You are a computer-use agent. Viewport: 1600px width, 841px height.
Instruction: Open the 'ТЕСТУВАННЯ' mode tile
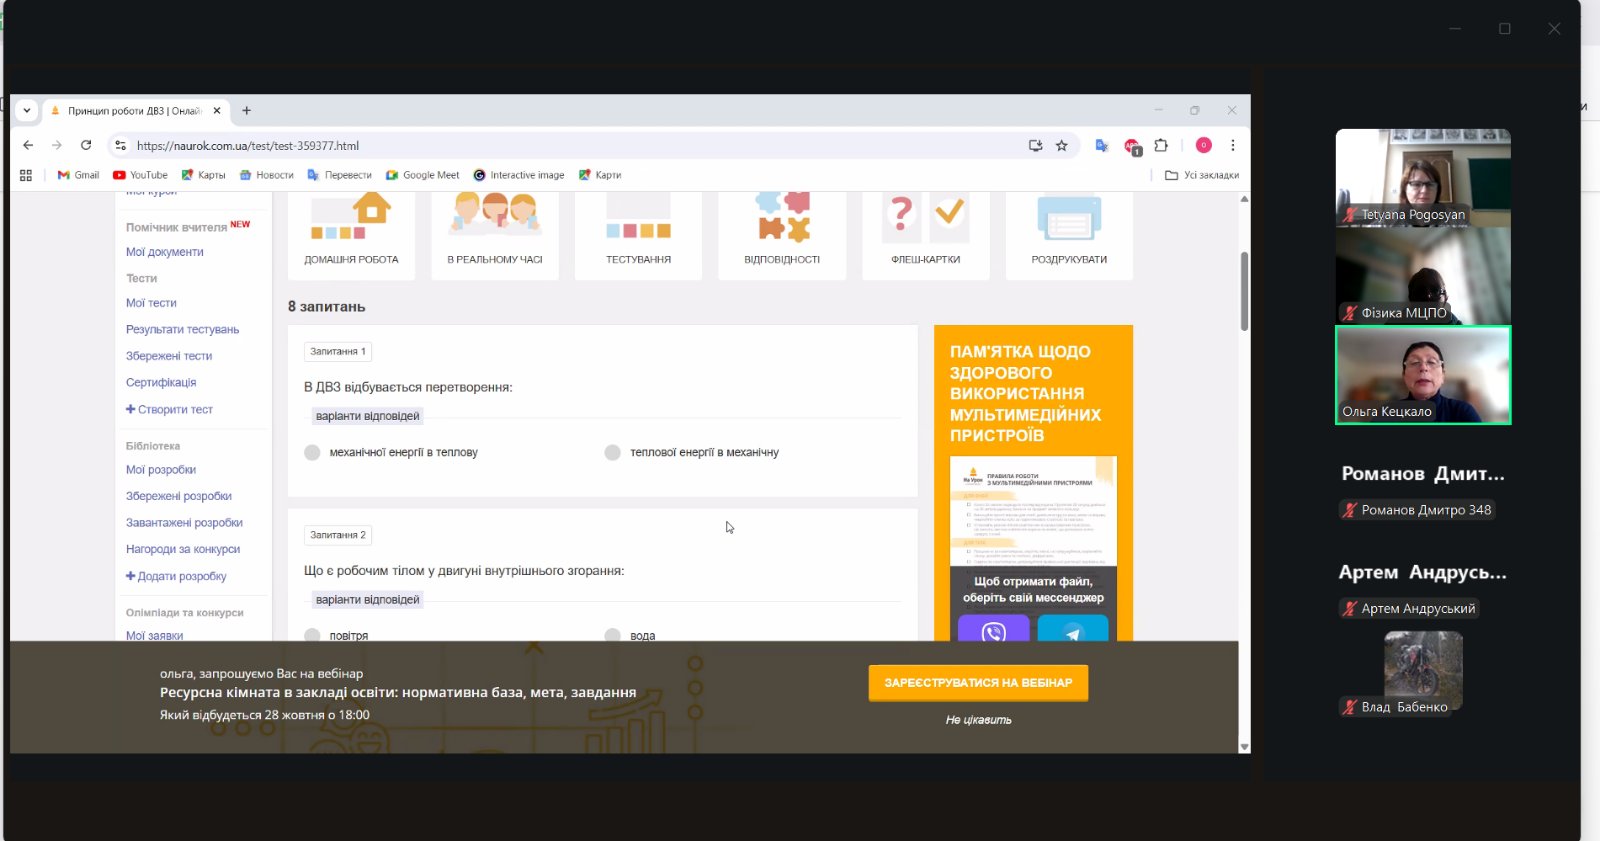point(638,236)
